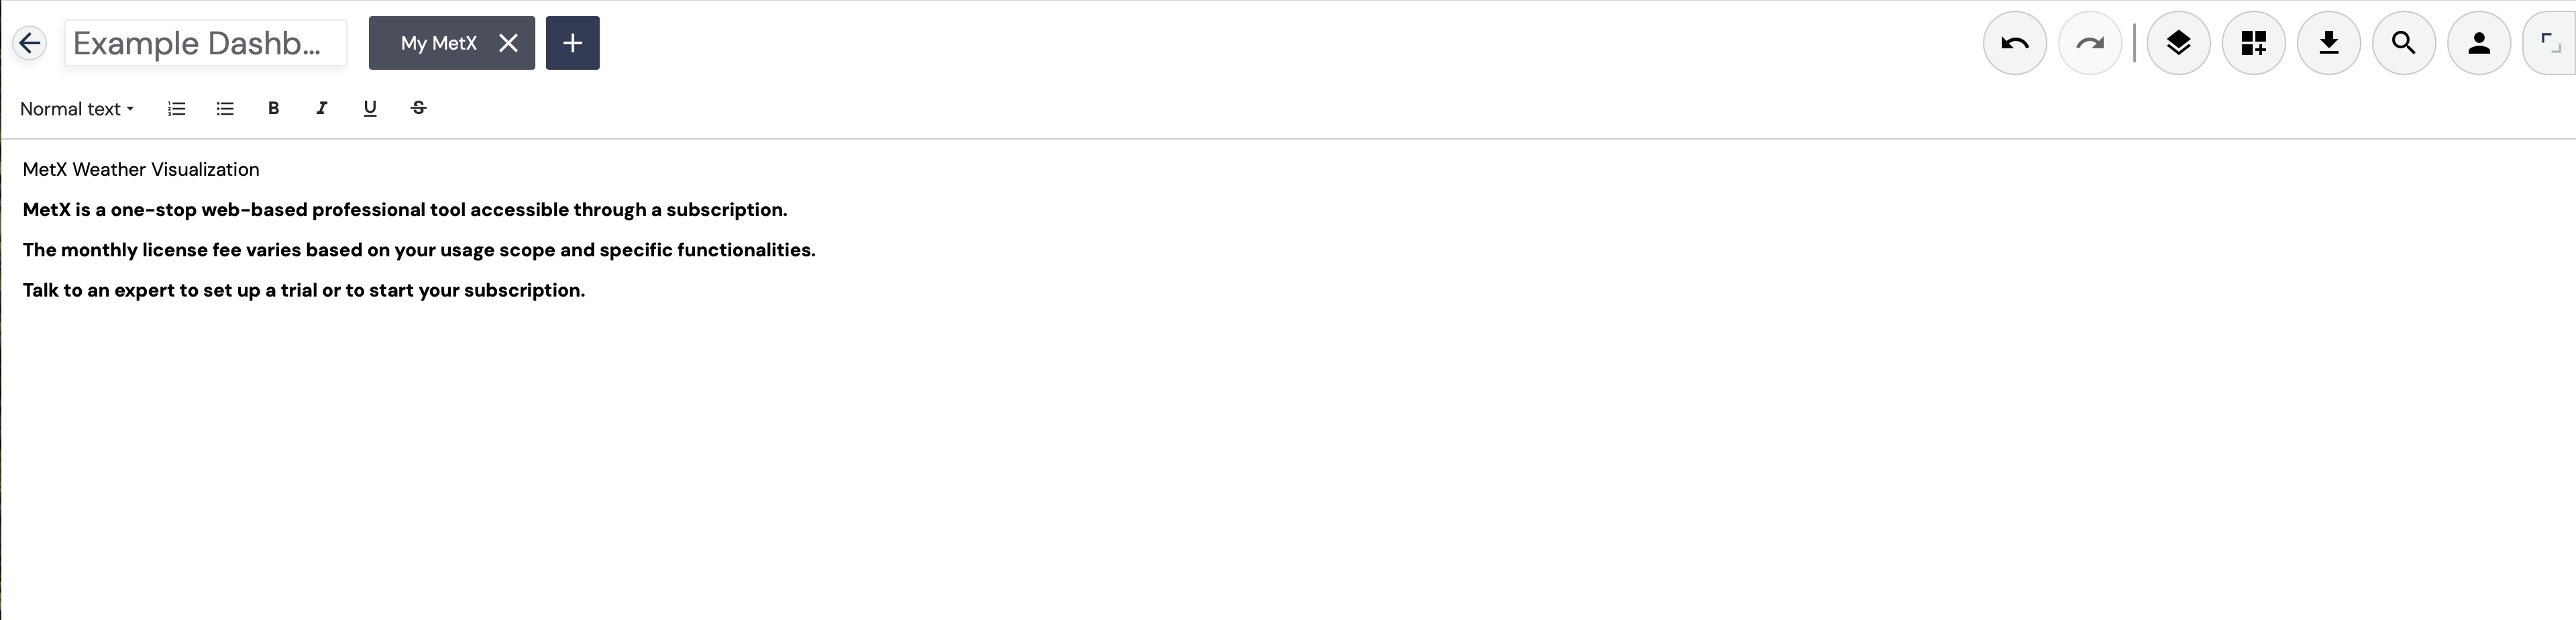Close the My MetX tab
This screenshot has width=2576, height=620.
coord(508,43)
